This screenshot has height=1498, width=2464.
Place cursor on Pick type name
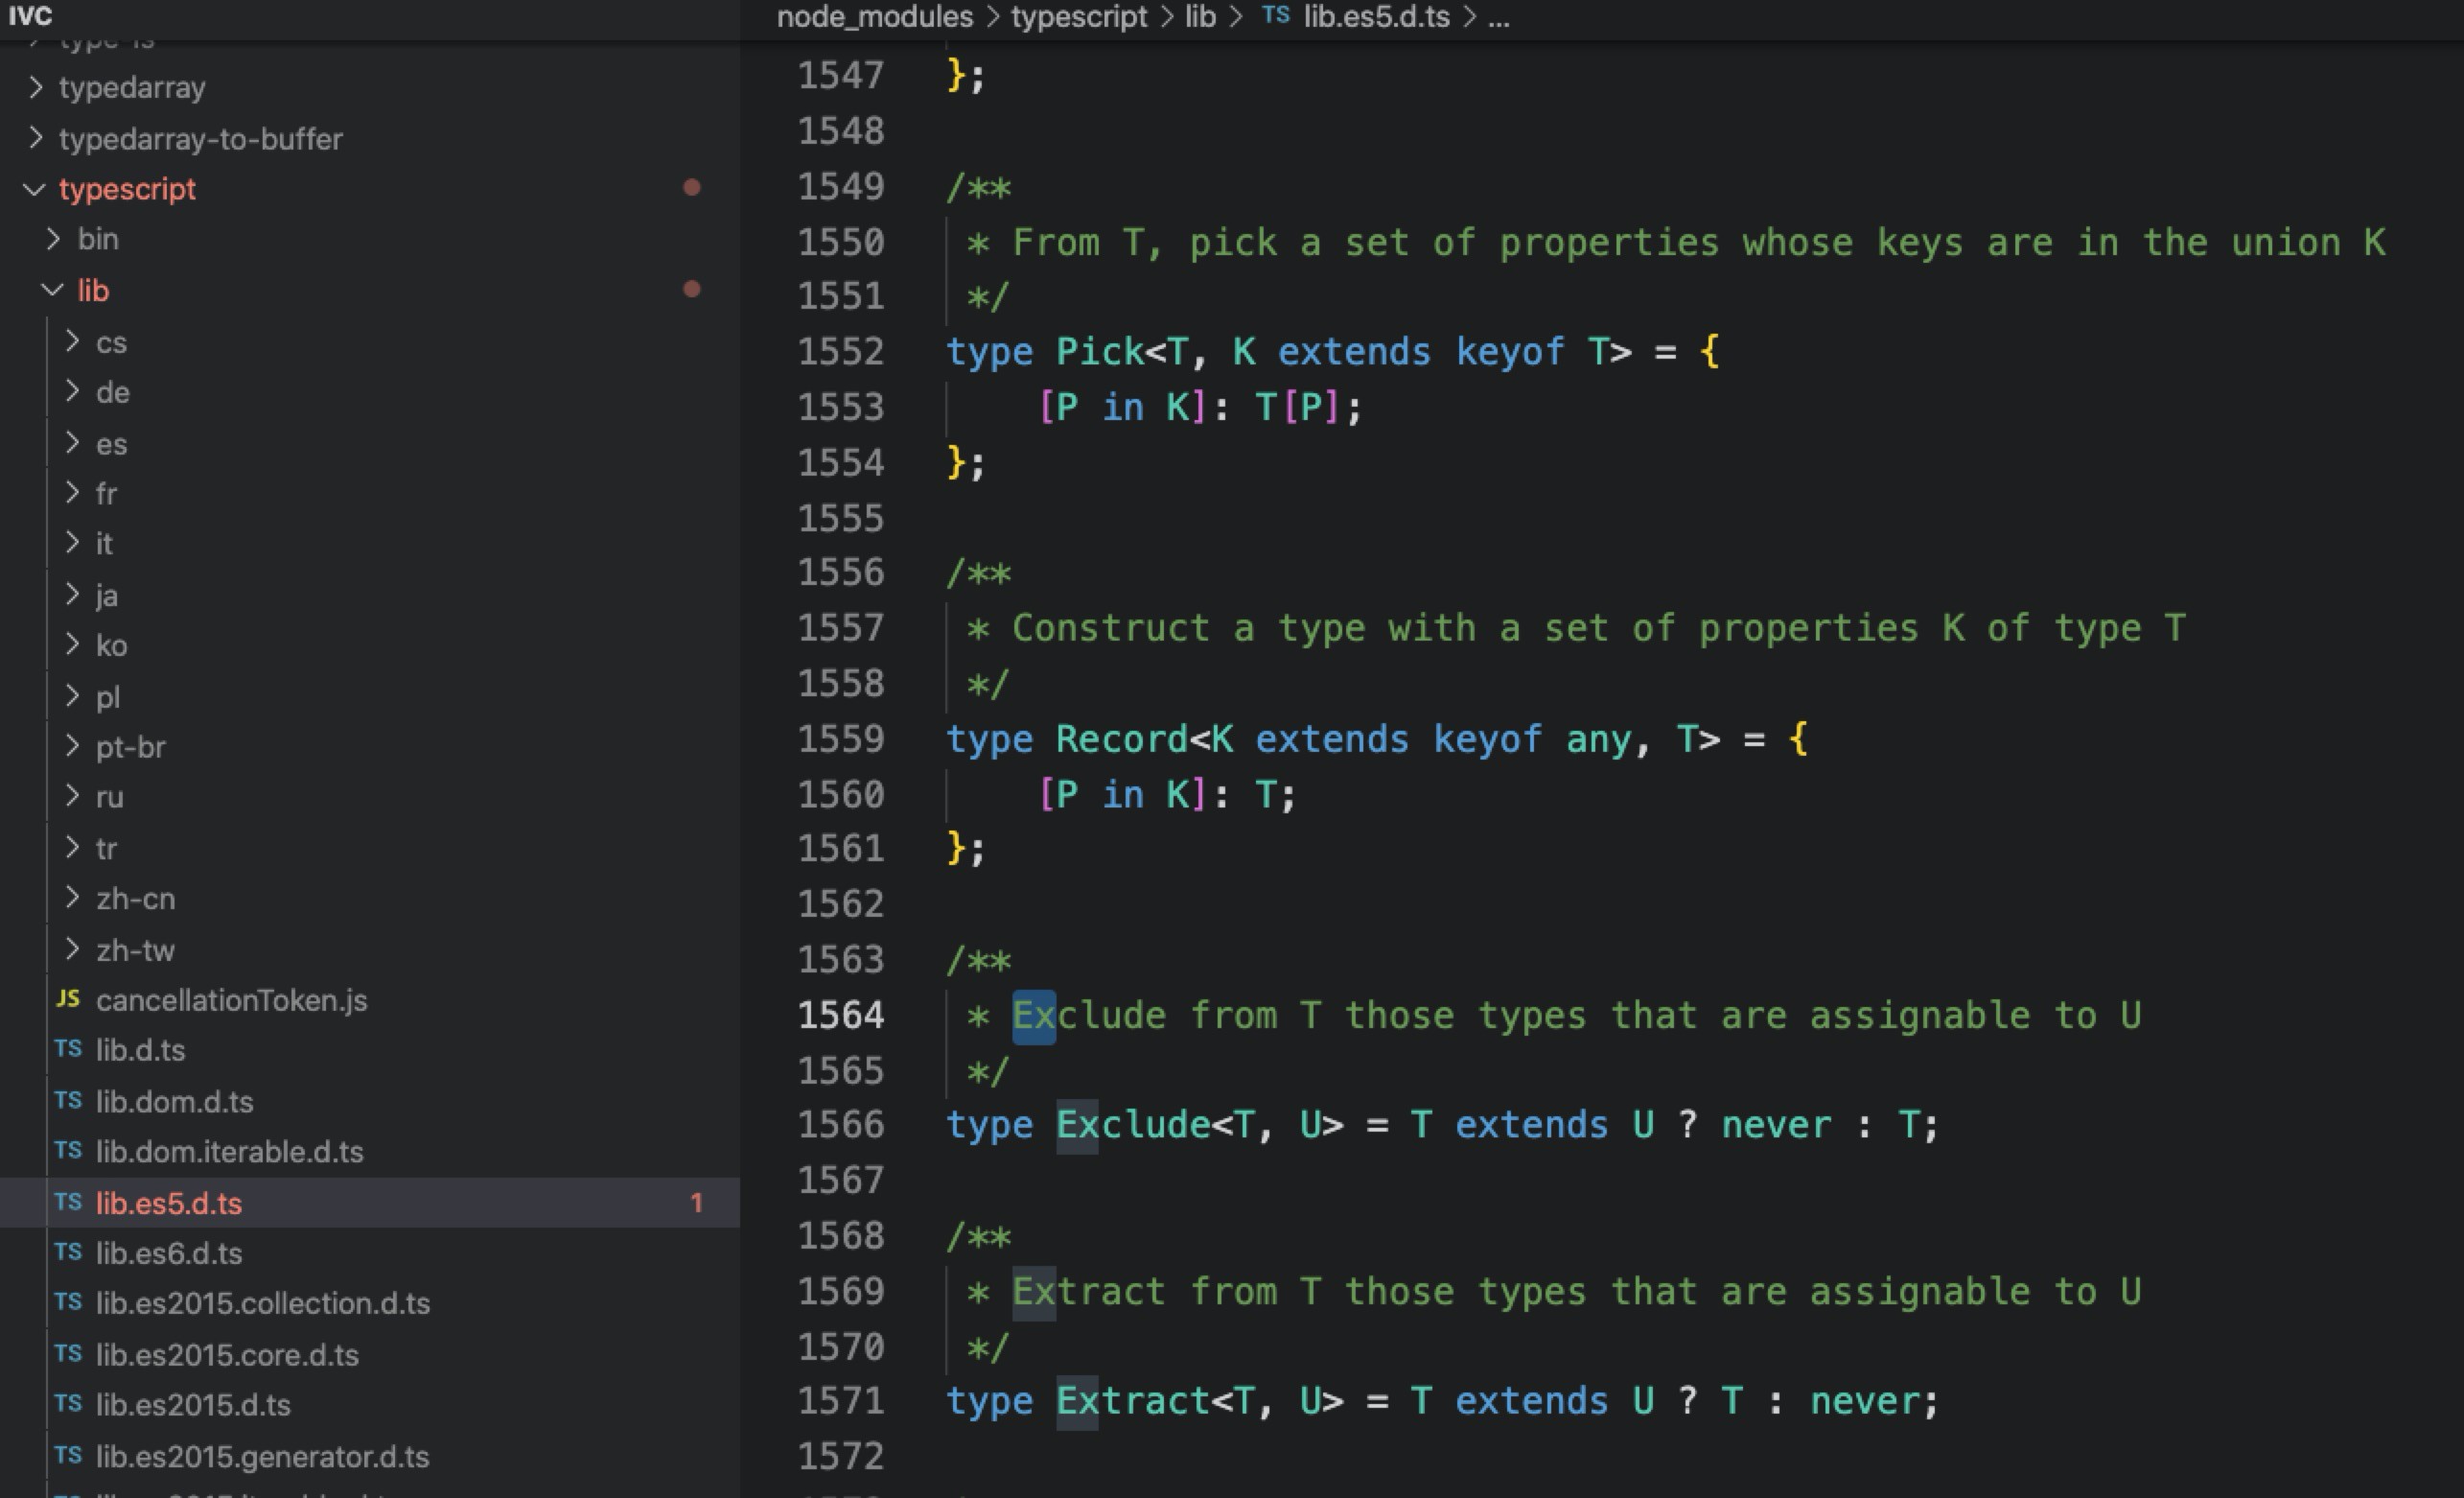click(x=1100, y=352)
